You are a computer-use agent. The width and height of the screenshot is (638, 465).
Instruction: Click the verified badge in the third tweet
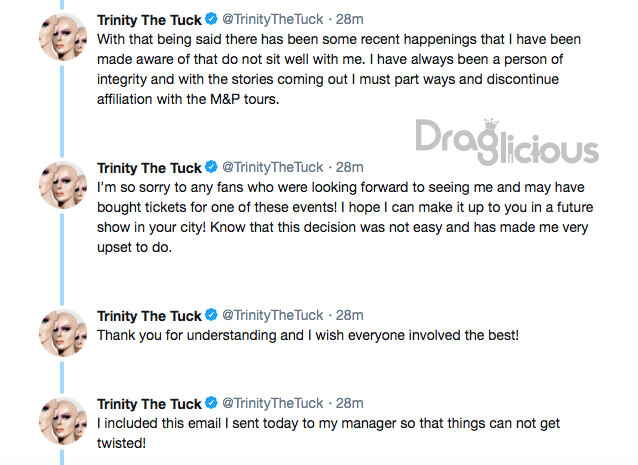coord(211,315)
